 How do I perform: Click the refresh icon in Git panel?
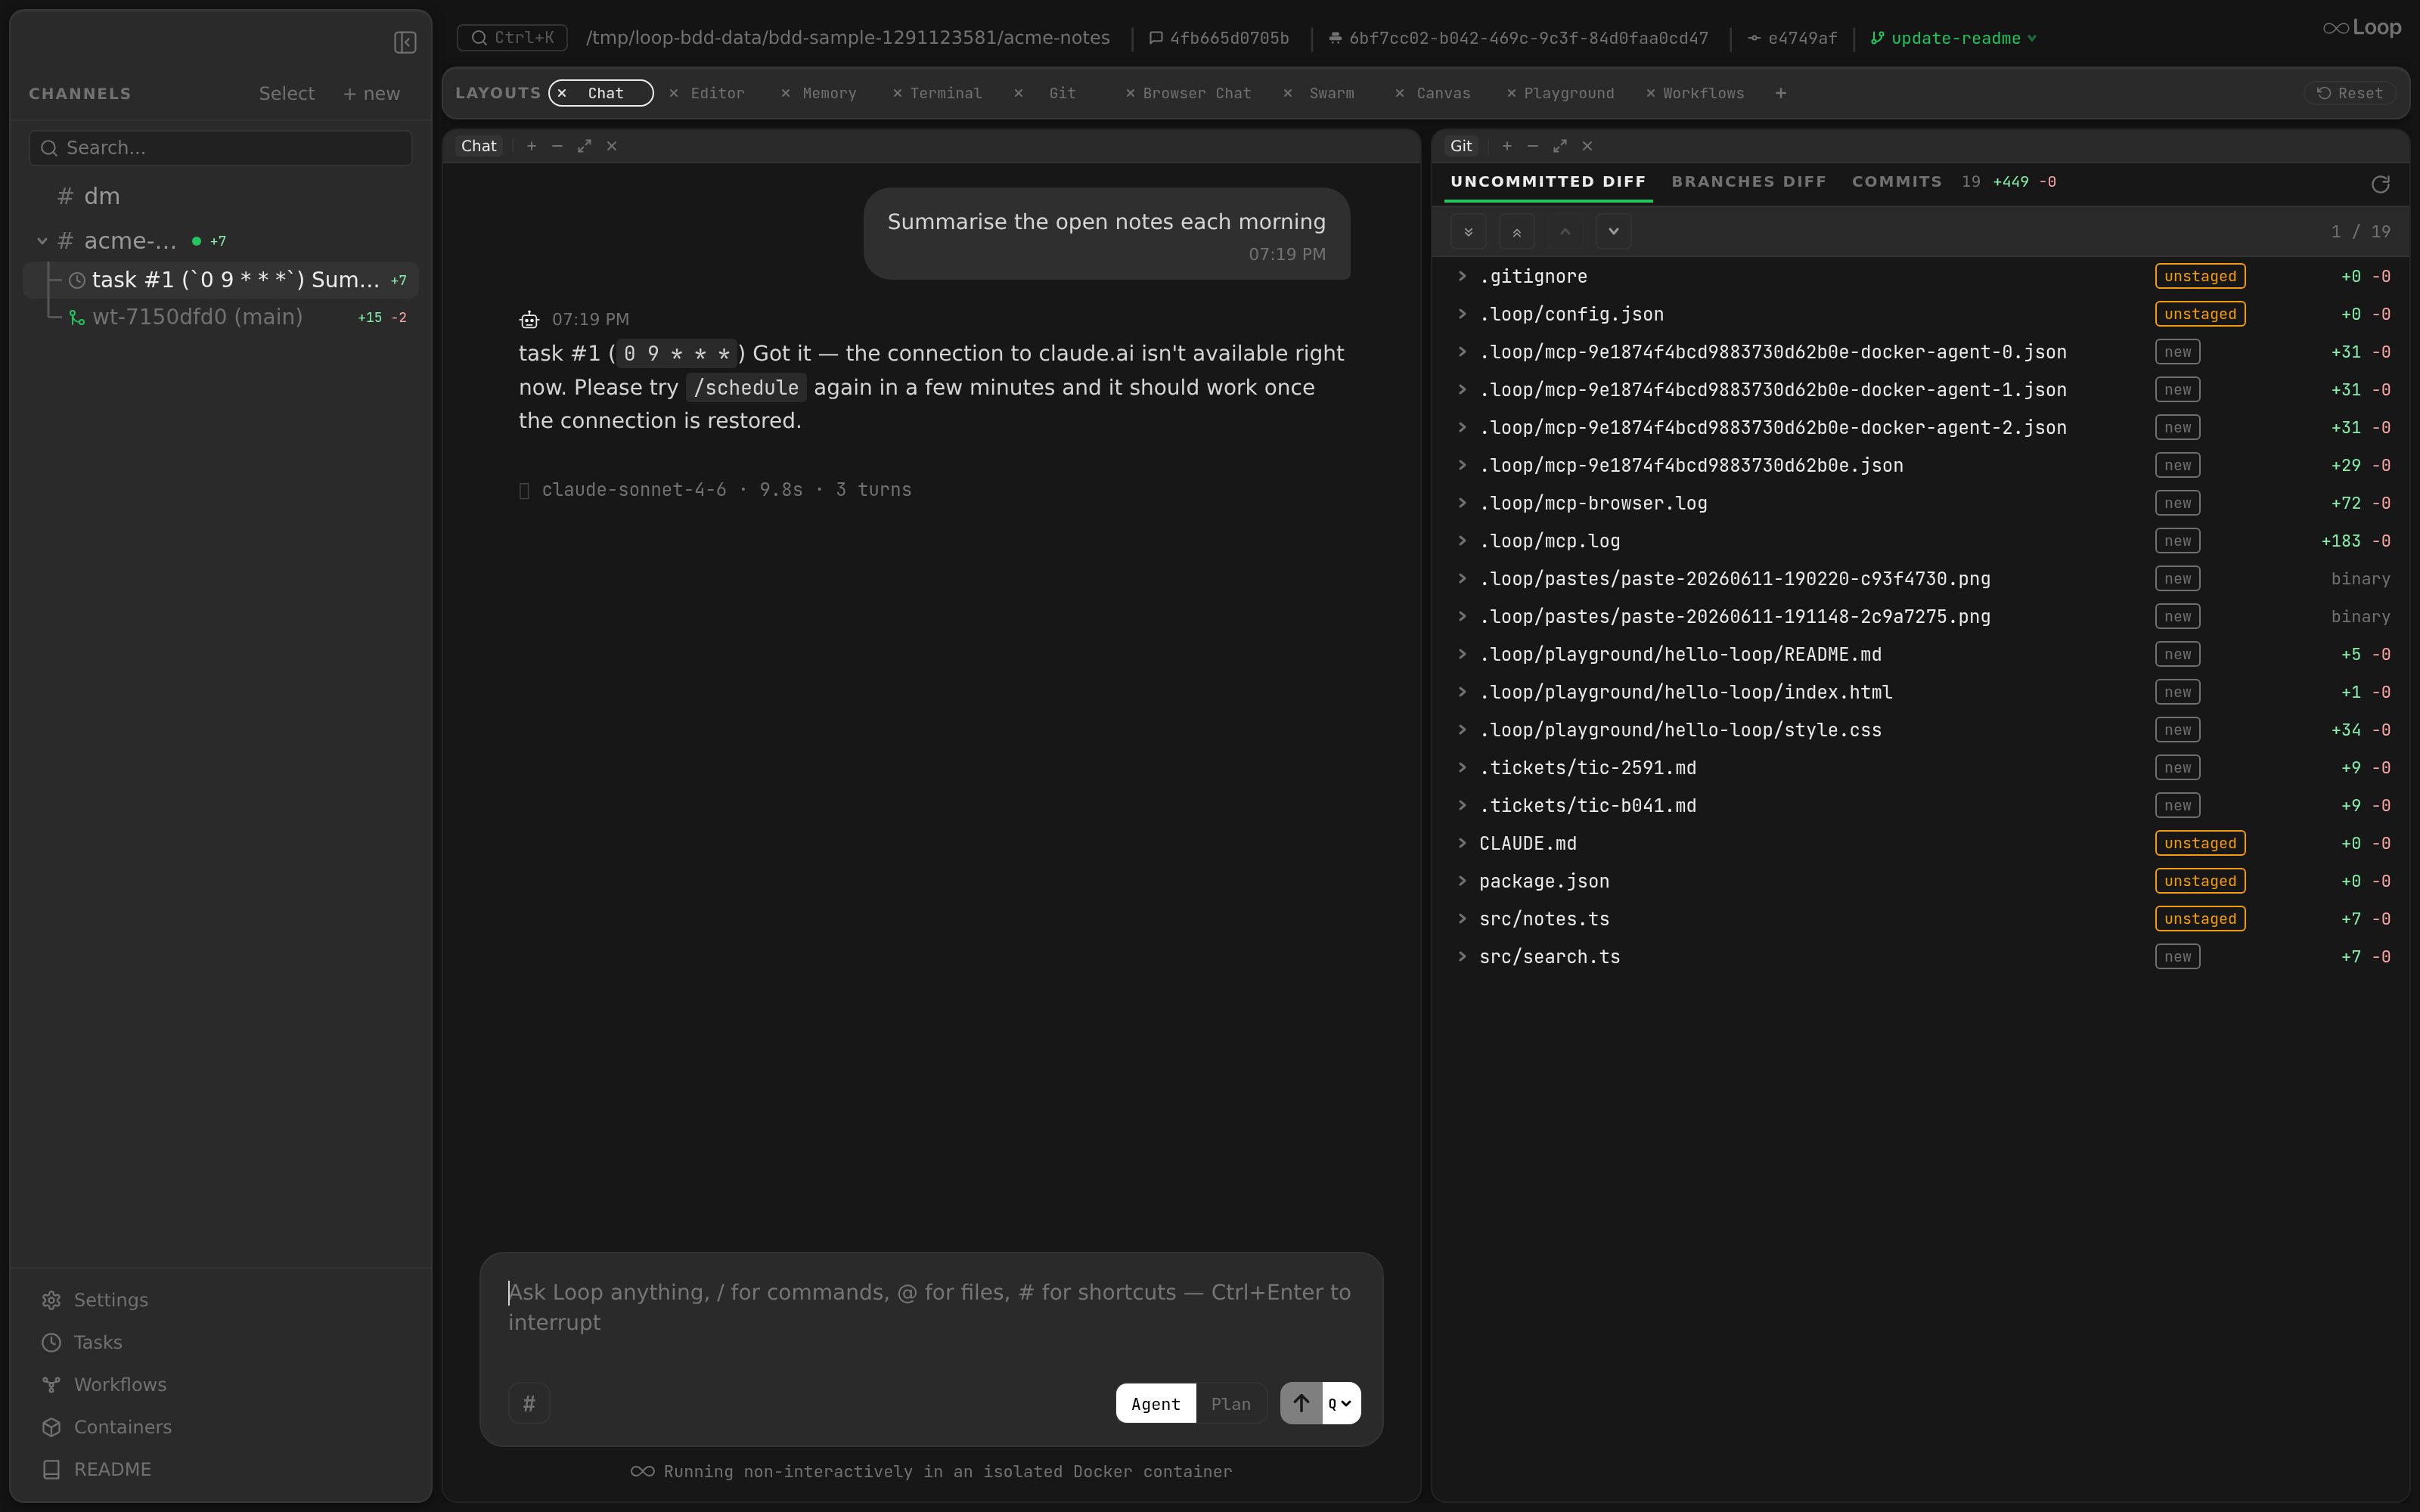point(2380,184)
